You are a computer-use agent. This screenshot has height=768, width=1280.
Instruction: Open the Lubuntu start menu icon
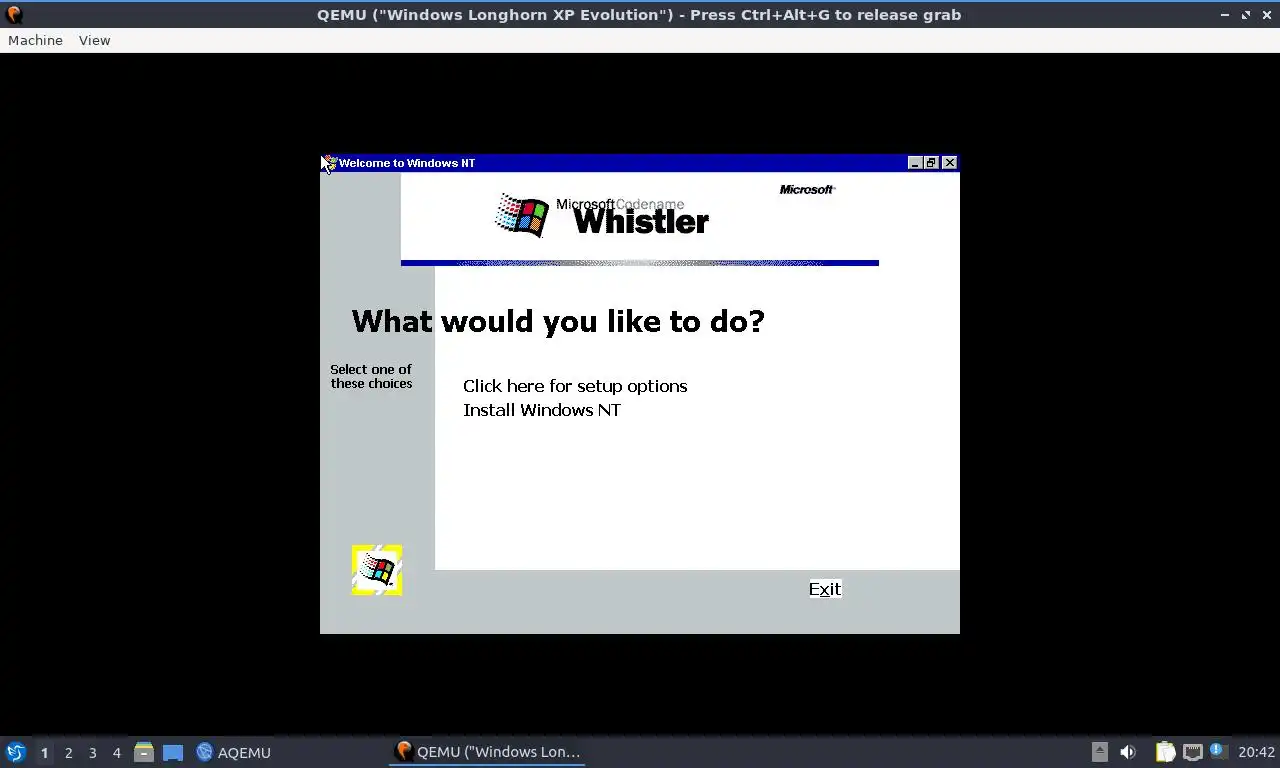pos(15,752)
